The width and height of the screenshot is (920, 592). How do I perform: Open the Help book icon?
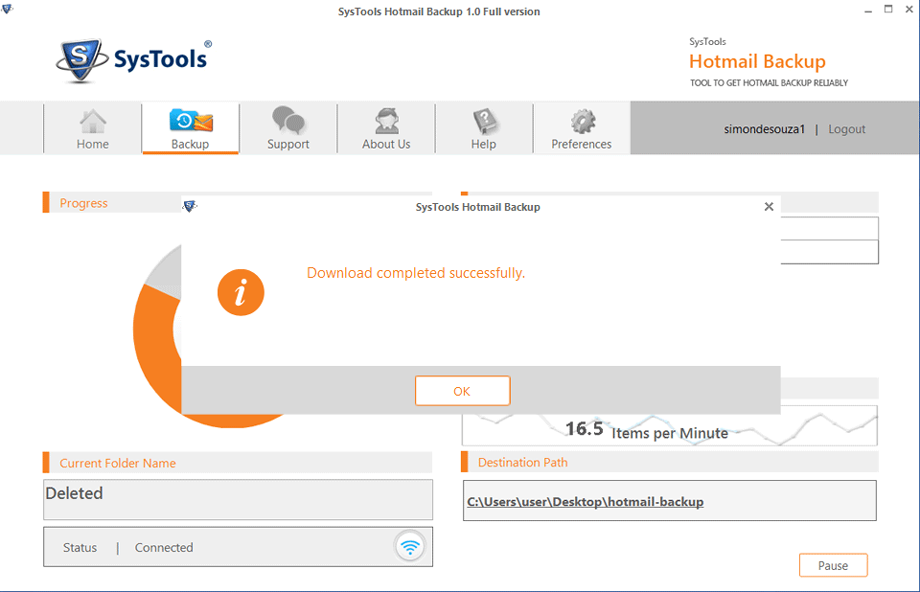pos(484,121)
